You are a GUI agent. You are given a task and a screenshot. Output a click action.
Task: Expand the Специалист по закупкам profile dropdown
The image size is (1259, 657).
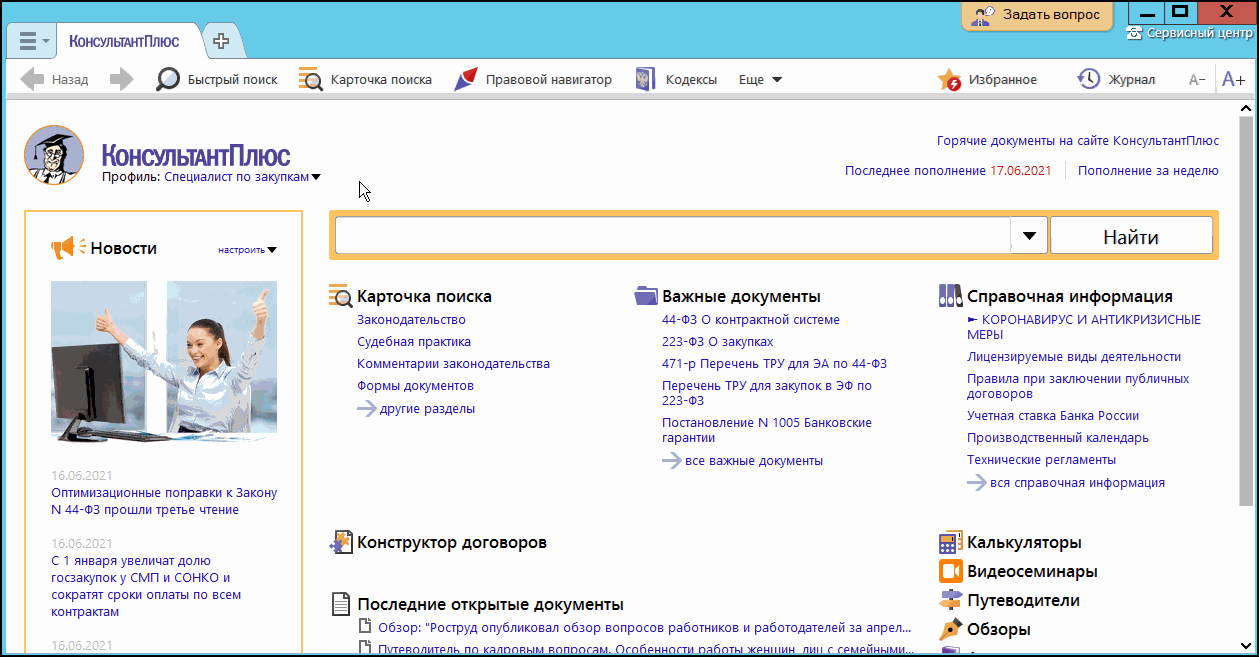243,177
